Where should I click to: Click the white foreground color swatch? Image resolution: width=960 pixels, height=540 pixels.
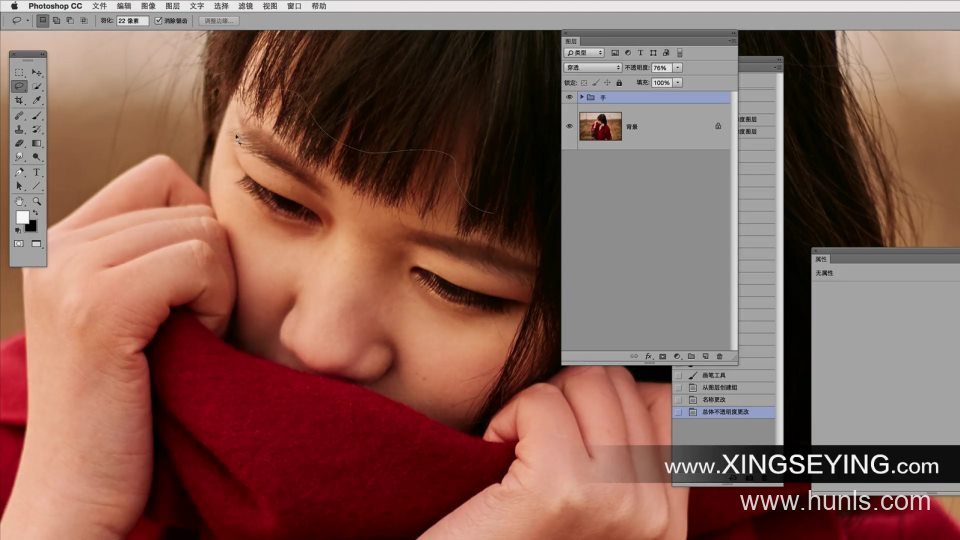(22, 217)
